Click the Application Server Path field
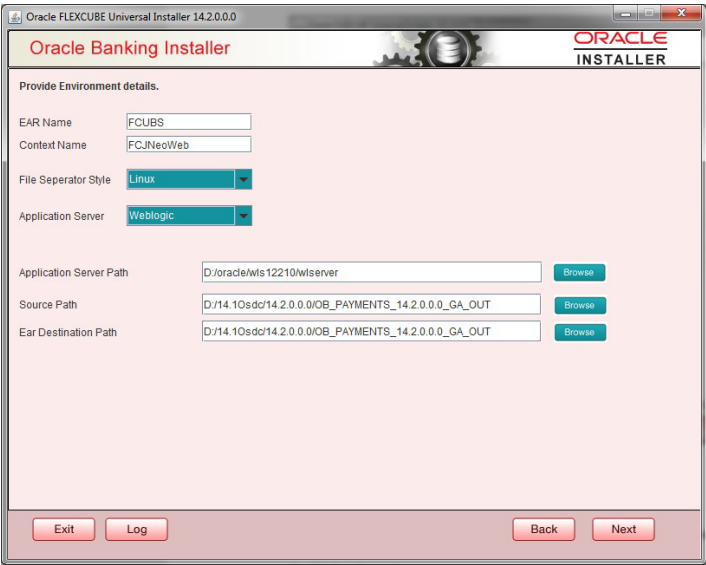Viewport: 706px width, 565px height. 371,272
